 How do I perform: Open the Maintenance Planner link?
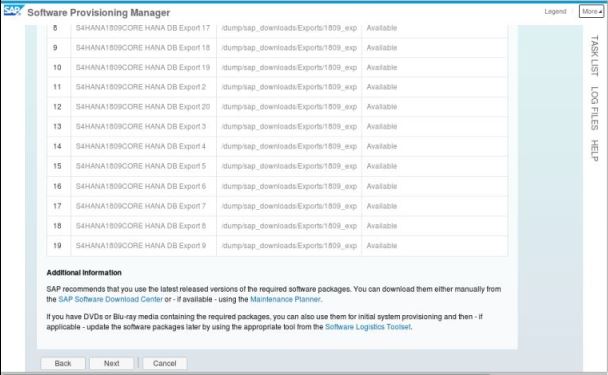tap(285, 299)
